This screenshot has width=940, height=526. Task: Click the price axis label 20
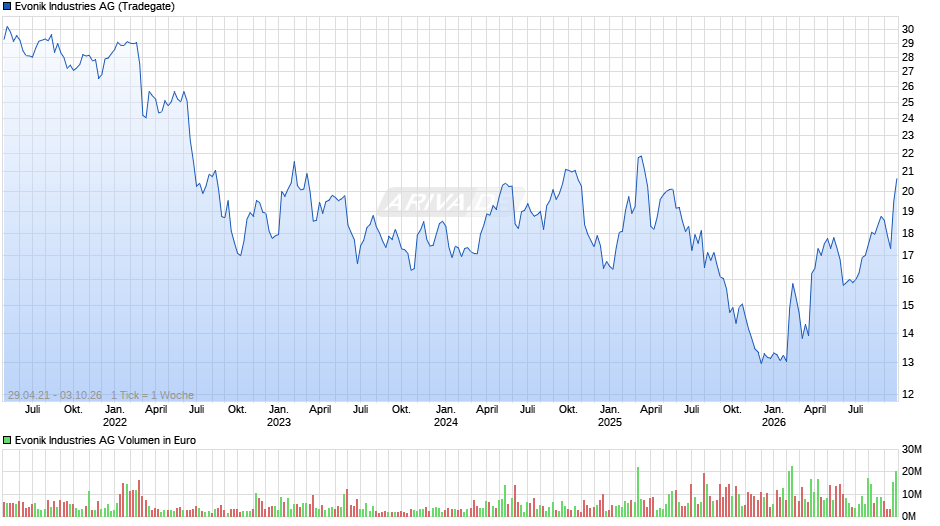908,191
